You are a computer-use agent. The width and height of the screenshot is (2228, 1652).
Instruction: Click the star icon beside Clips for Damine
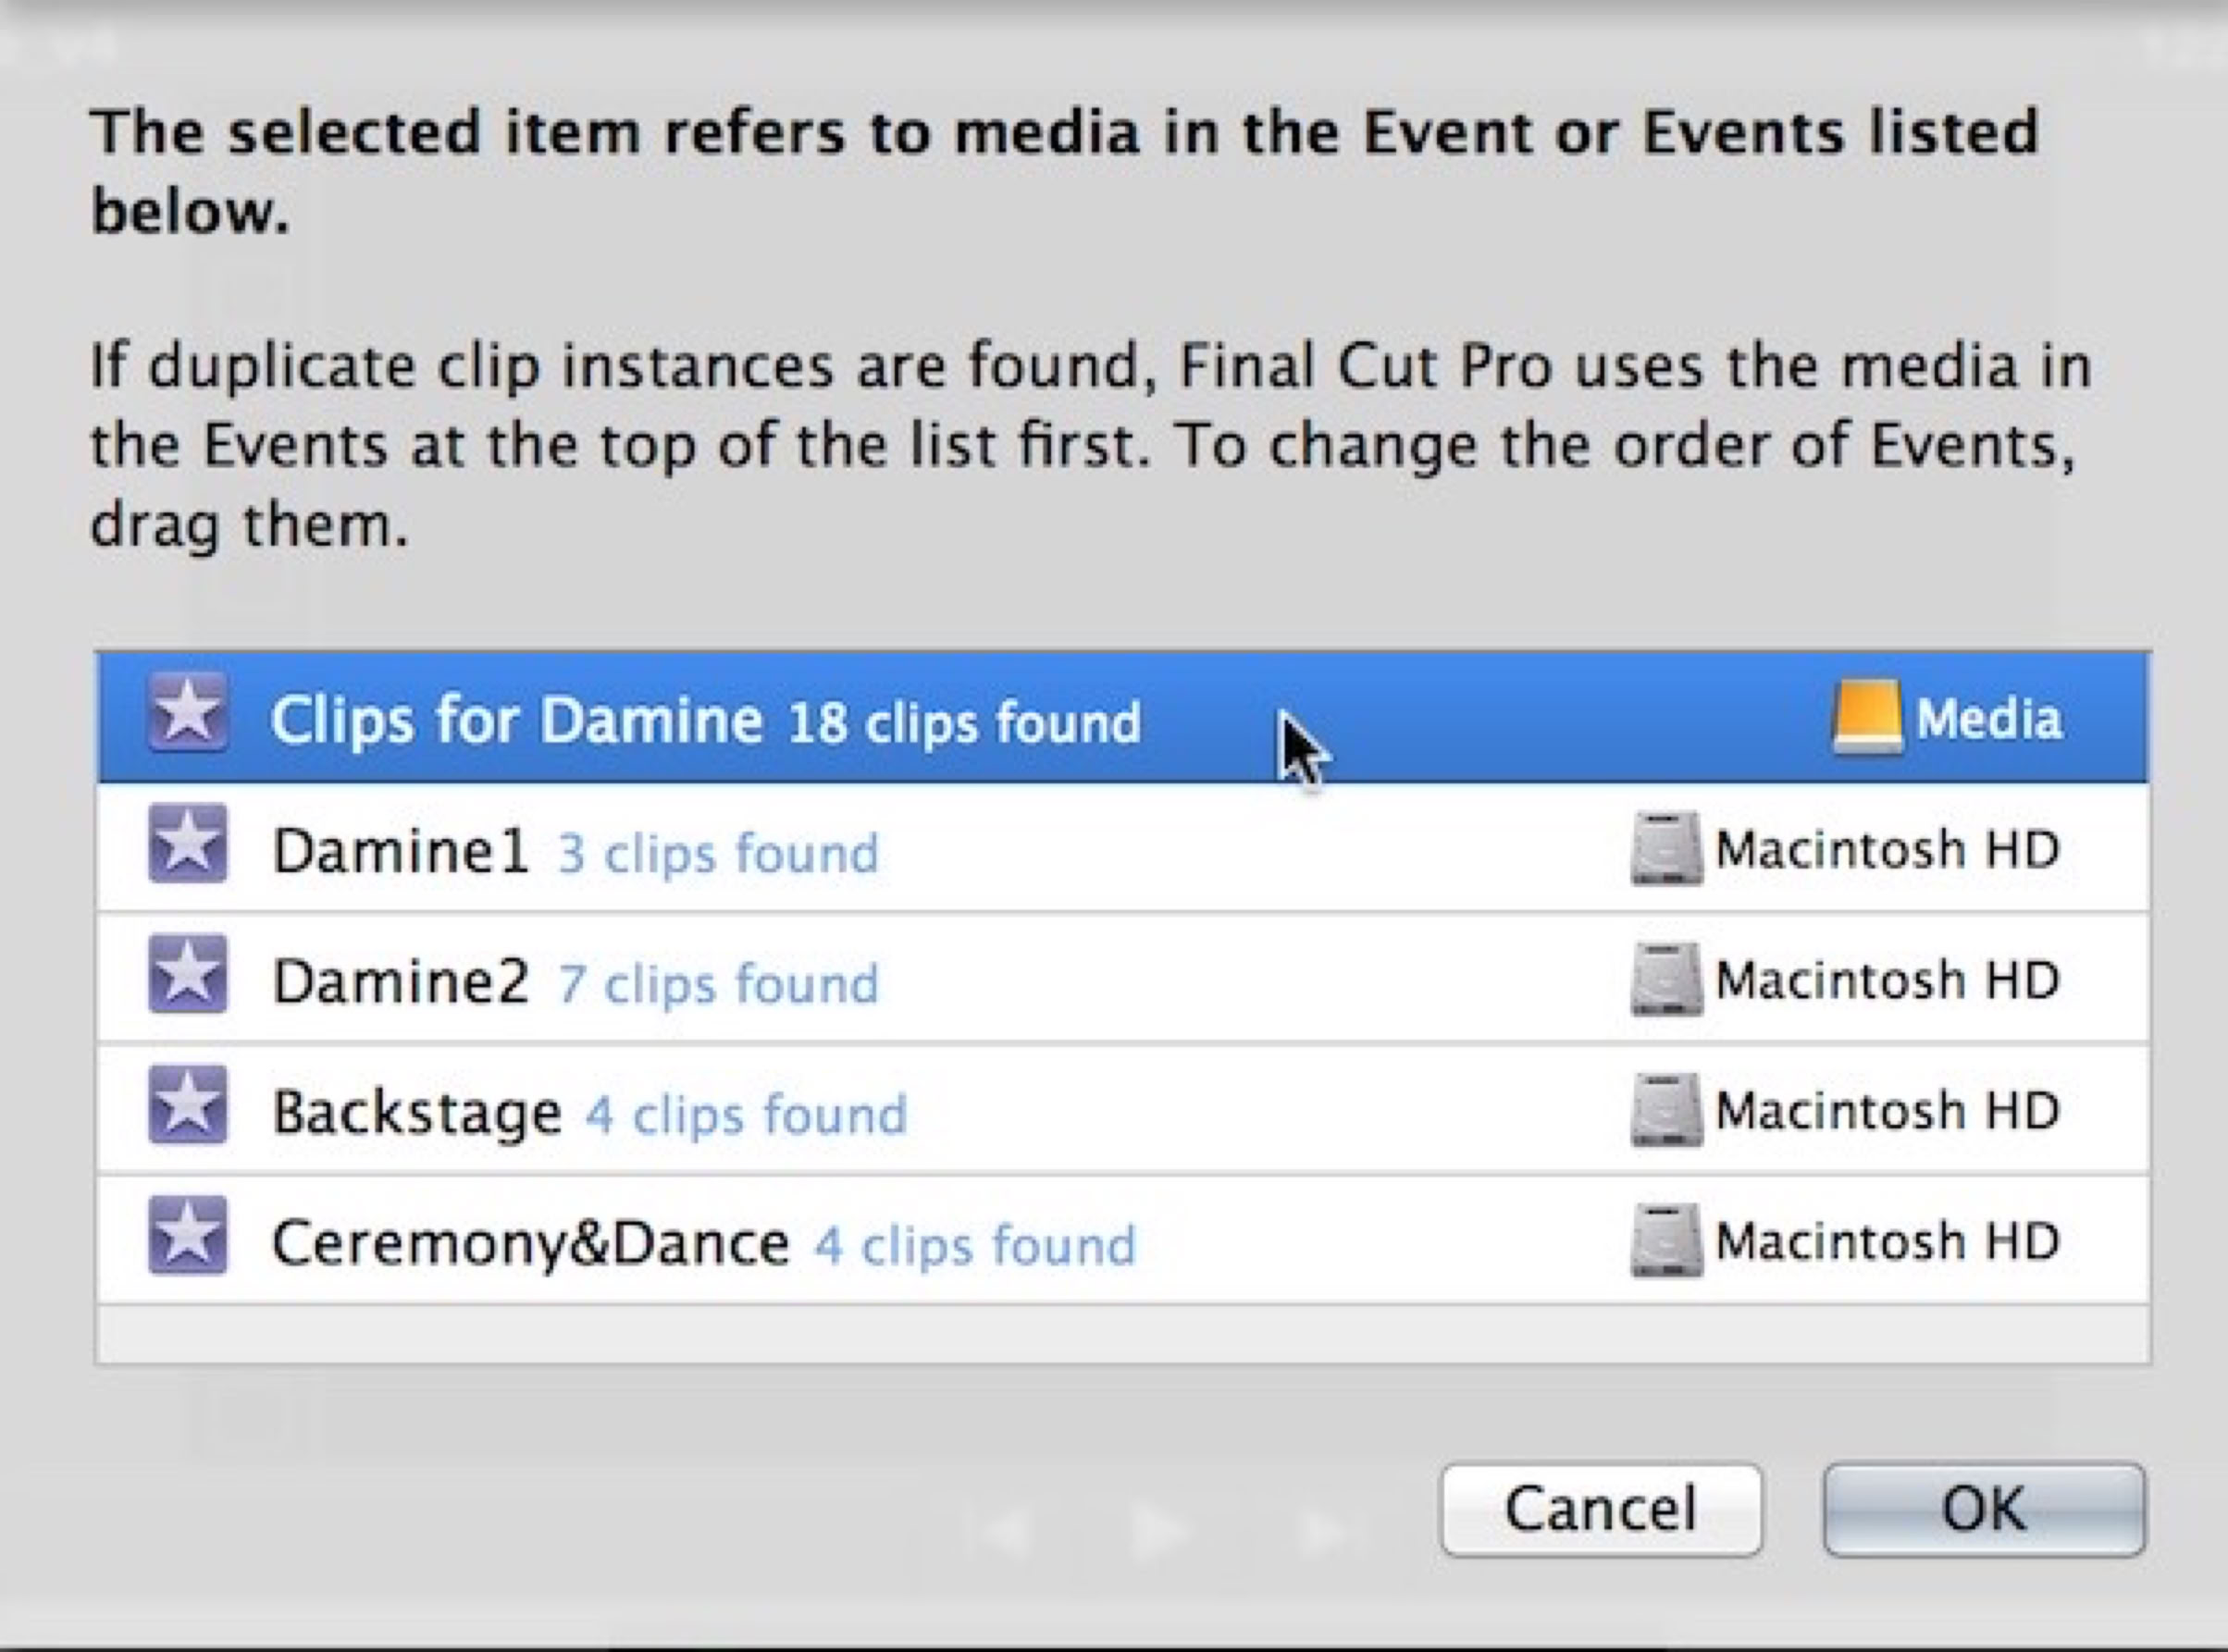187,714
